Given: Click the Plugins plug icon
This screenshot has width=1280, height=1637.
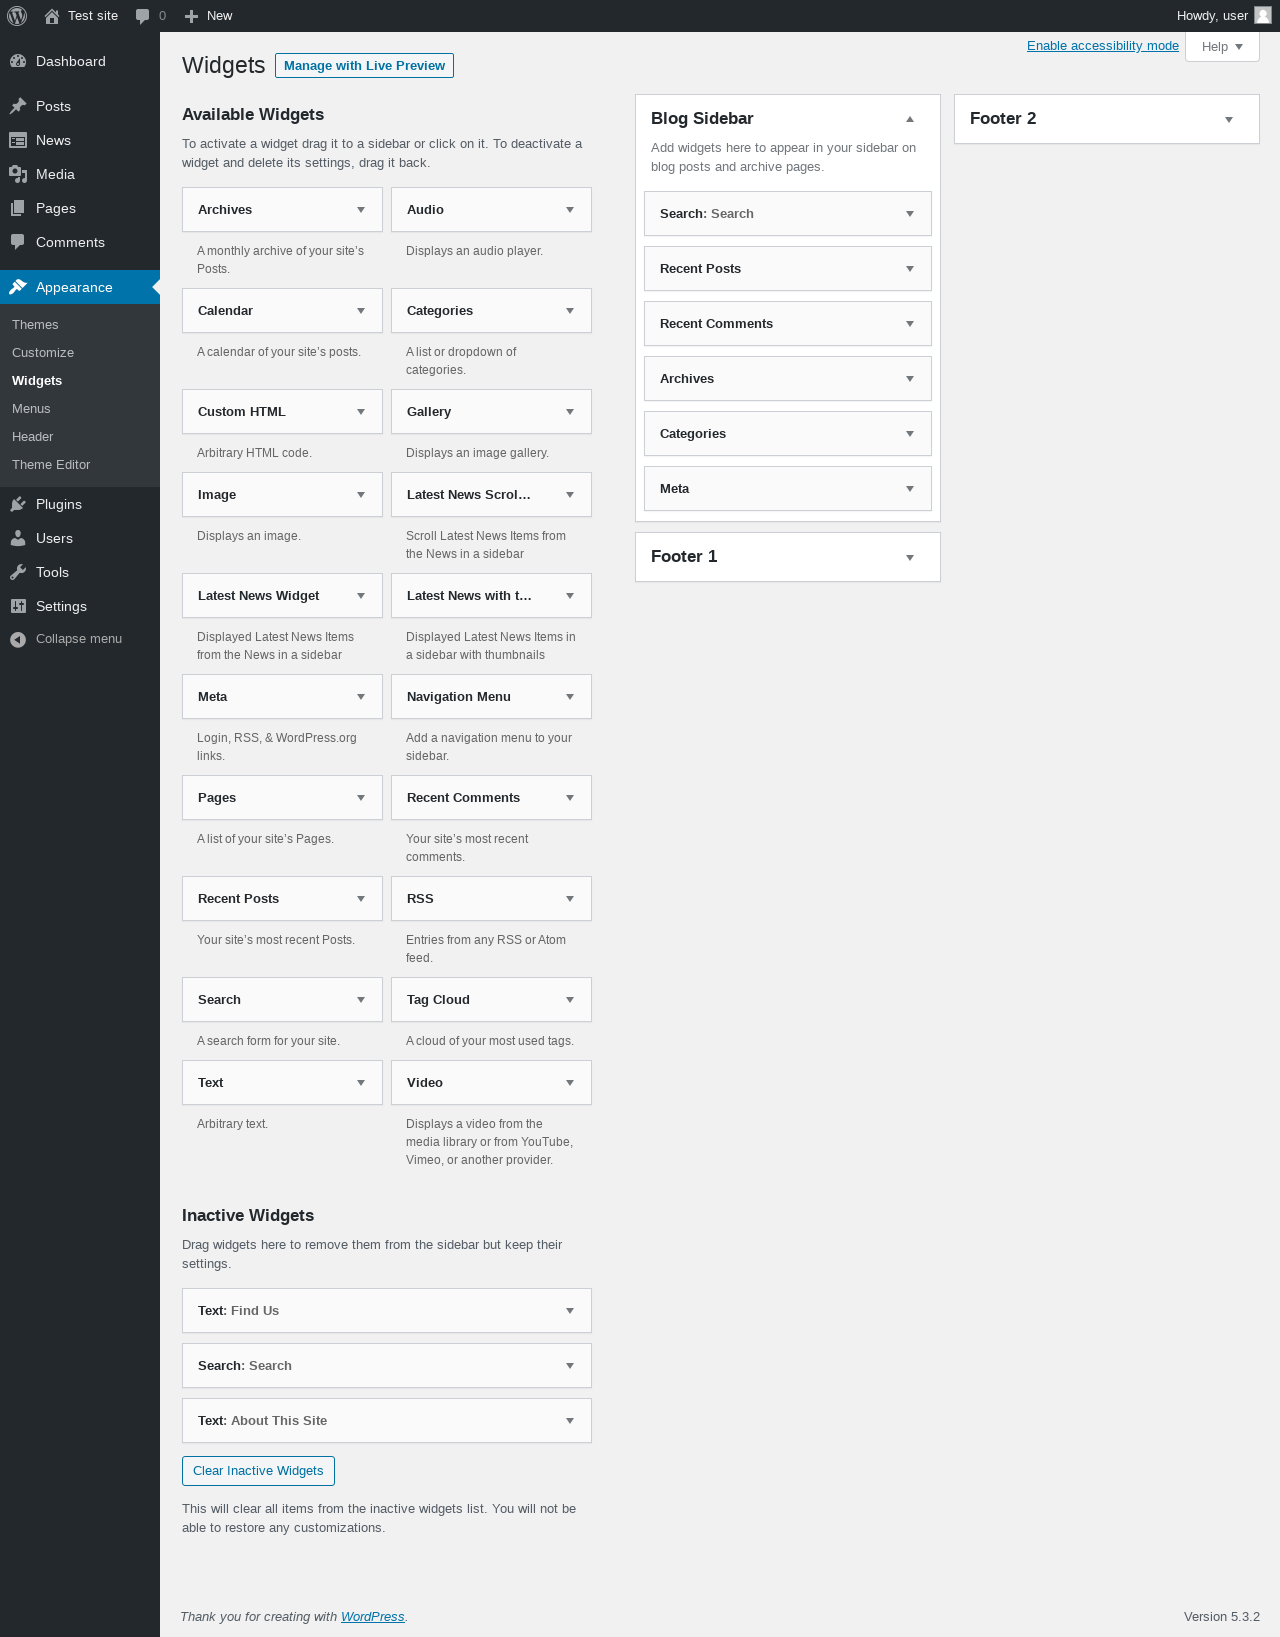Looking at the screenshot, I should 18,504.
